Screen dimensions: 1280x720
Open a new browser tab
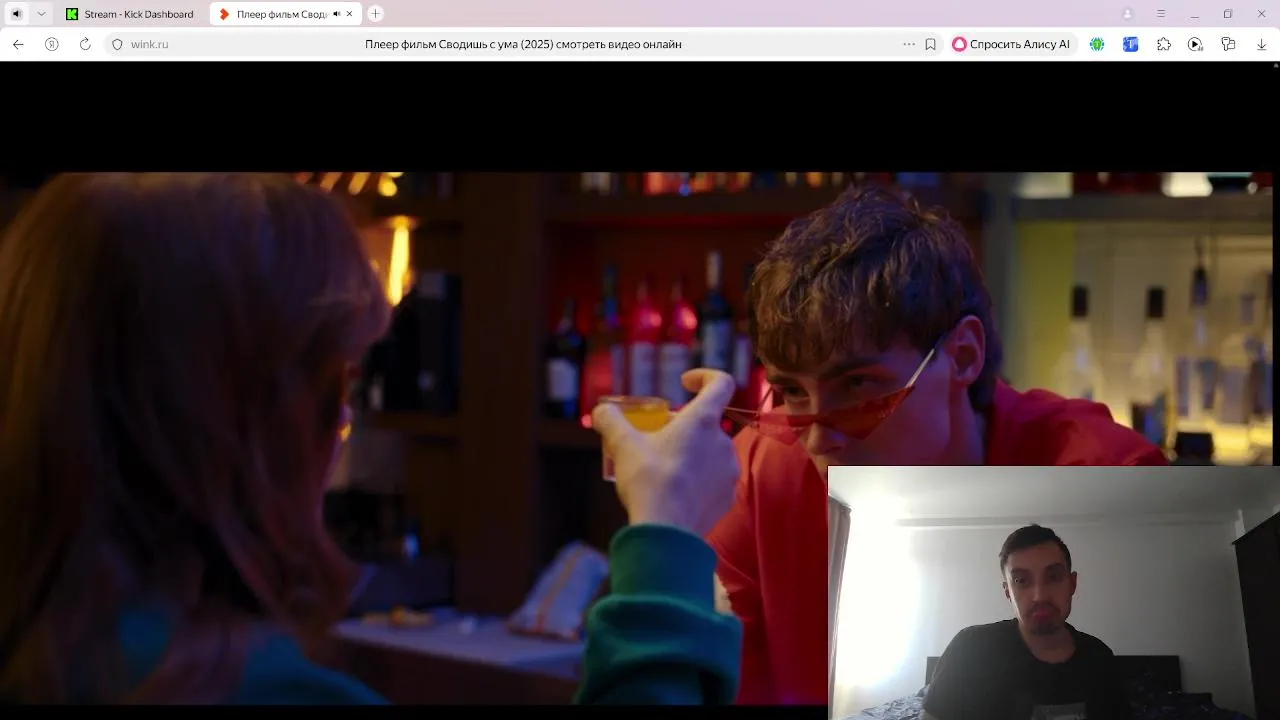click(375, 14)
